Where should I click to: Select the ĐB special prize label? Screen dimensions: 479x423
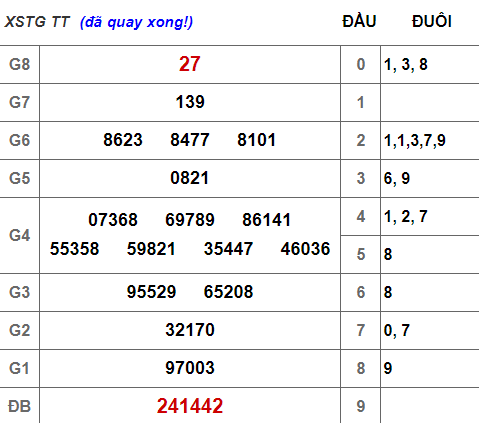click(x=19, y=406)
